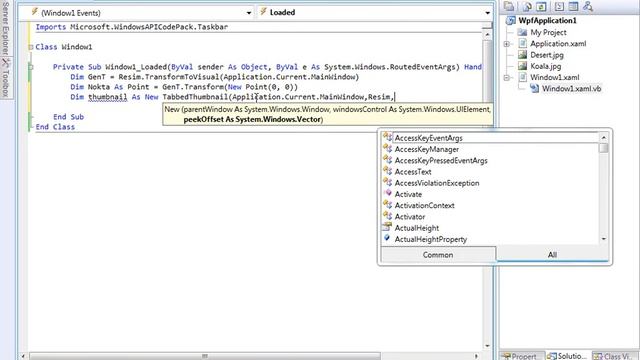Select Window1.xaml in Solution Explorer
This screenshot has width=640, height=360.
[554, 77]
